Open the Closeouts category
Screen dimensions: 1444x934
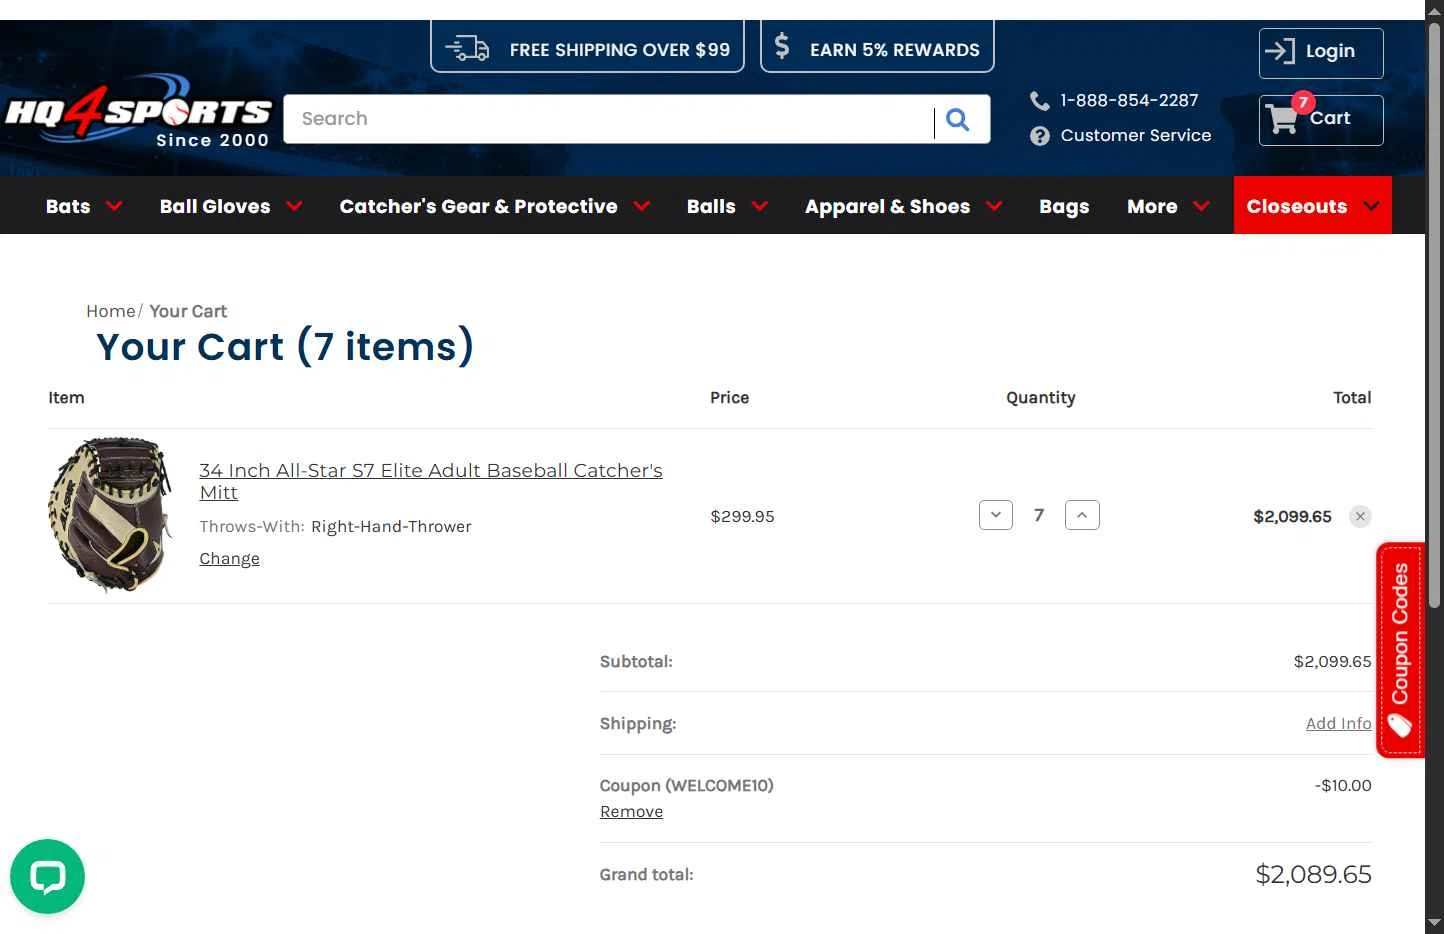coord(1297,206)
